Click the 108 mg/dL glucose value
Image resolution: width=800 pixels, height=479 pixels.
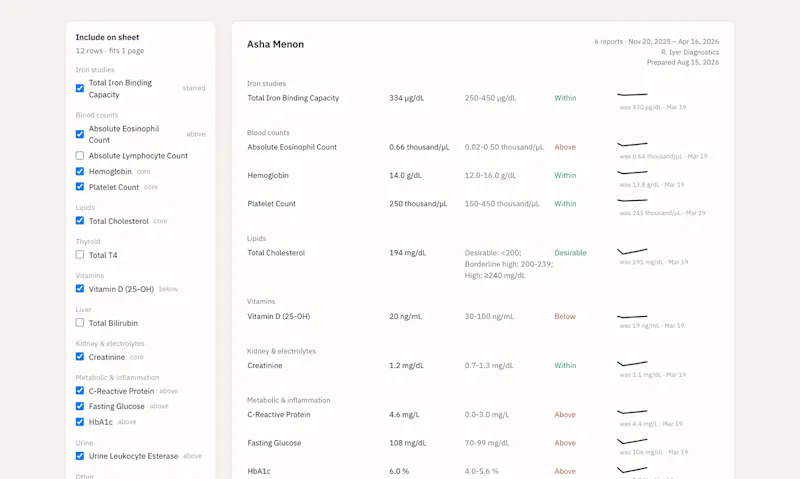(408, 443)
